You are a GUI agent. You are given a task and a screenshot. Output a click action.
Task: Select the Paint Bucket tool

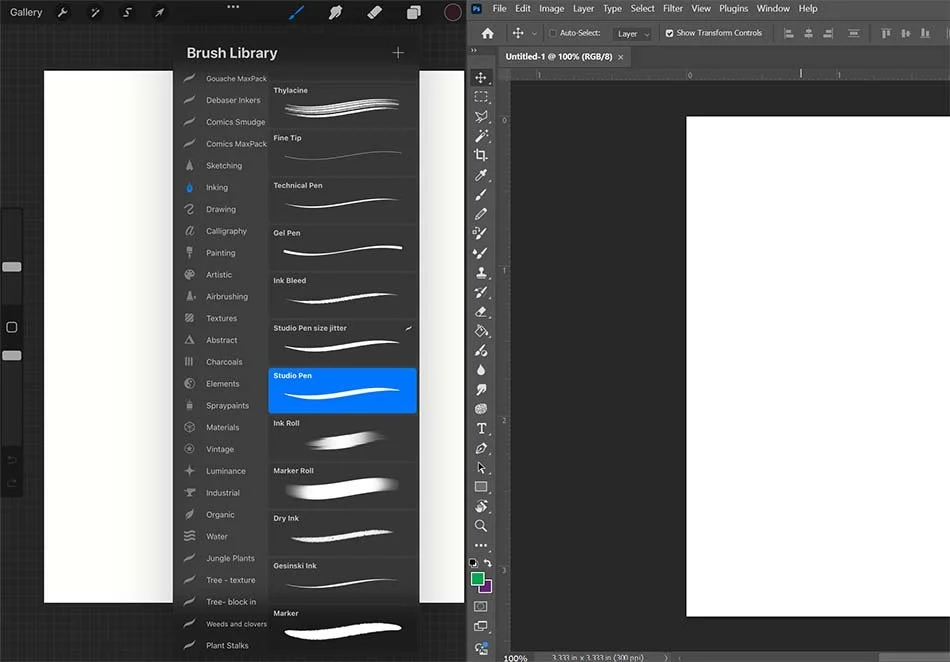481,331
